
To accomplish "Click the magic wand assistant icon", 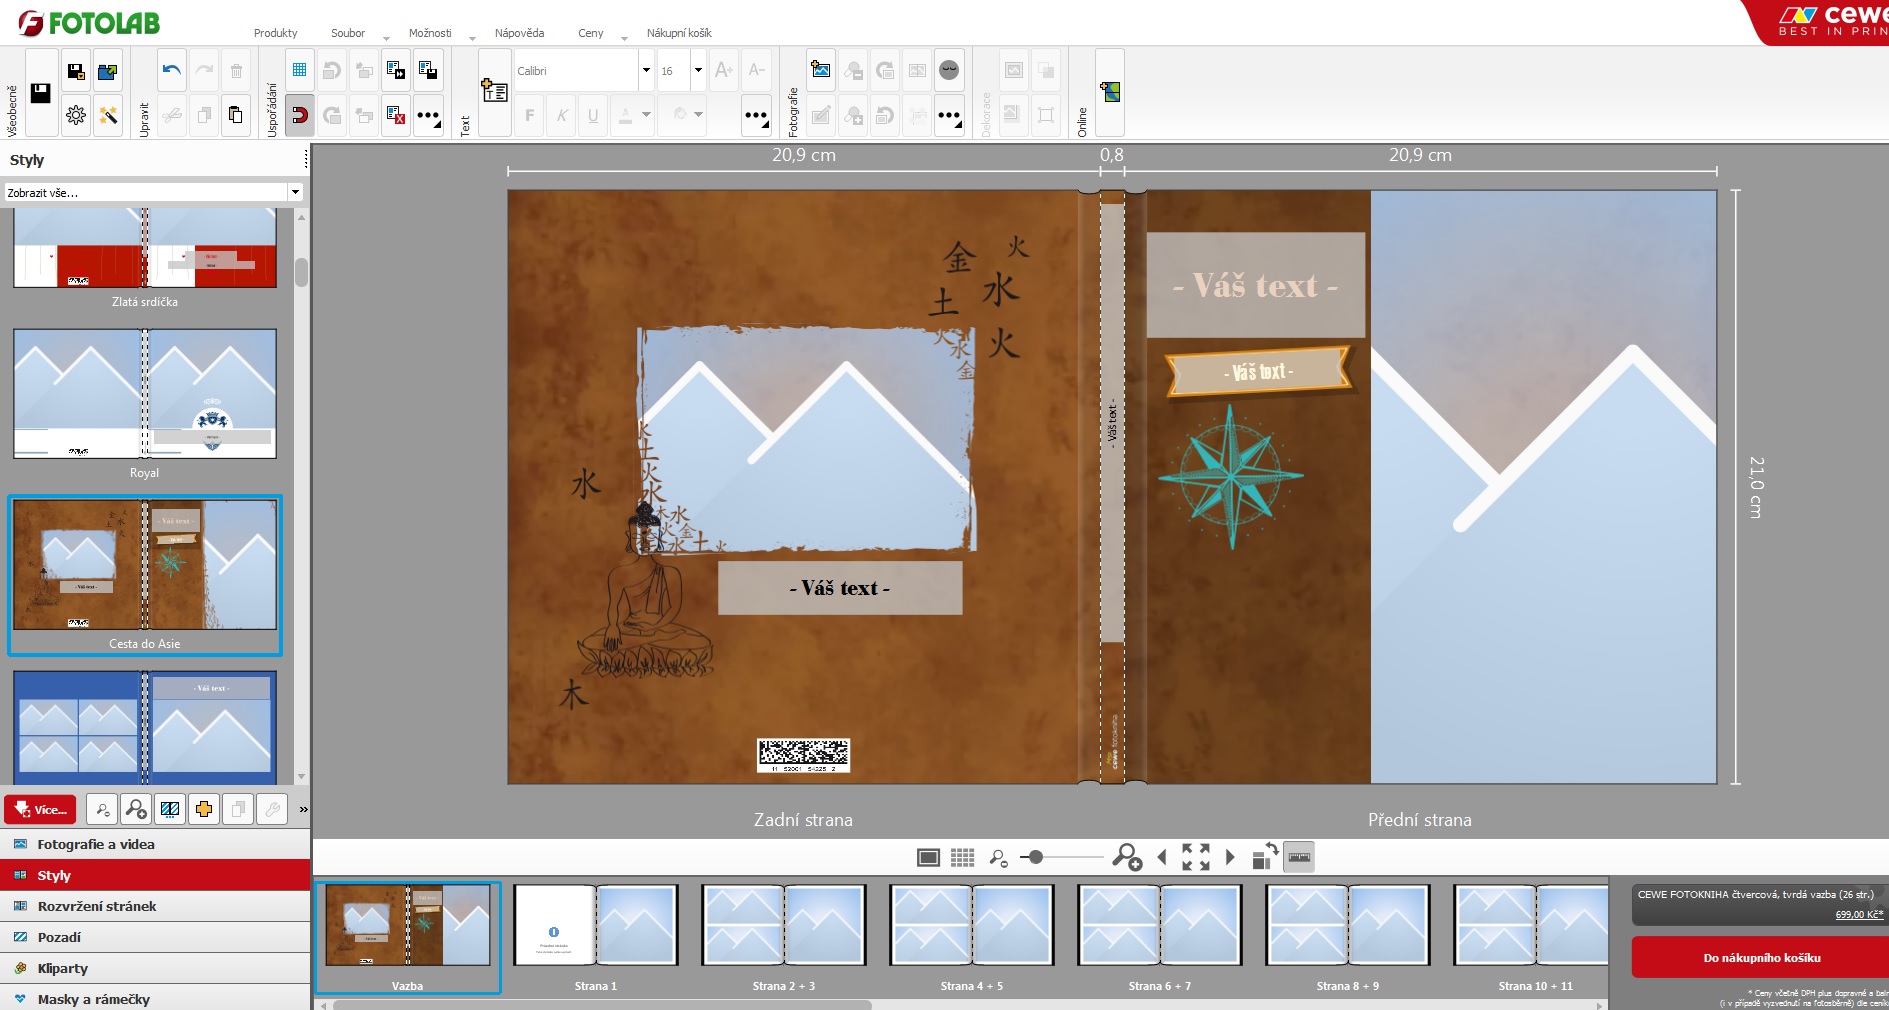I will 108,116.
